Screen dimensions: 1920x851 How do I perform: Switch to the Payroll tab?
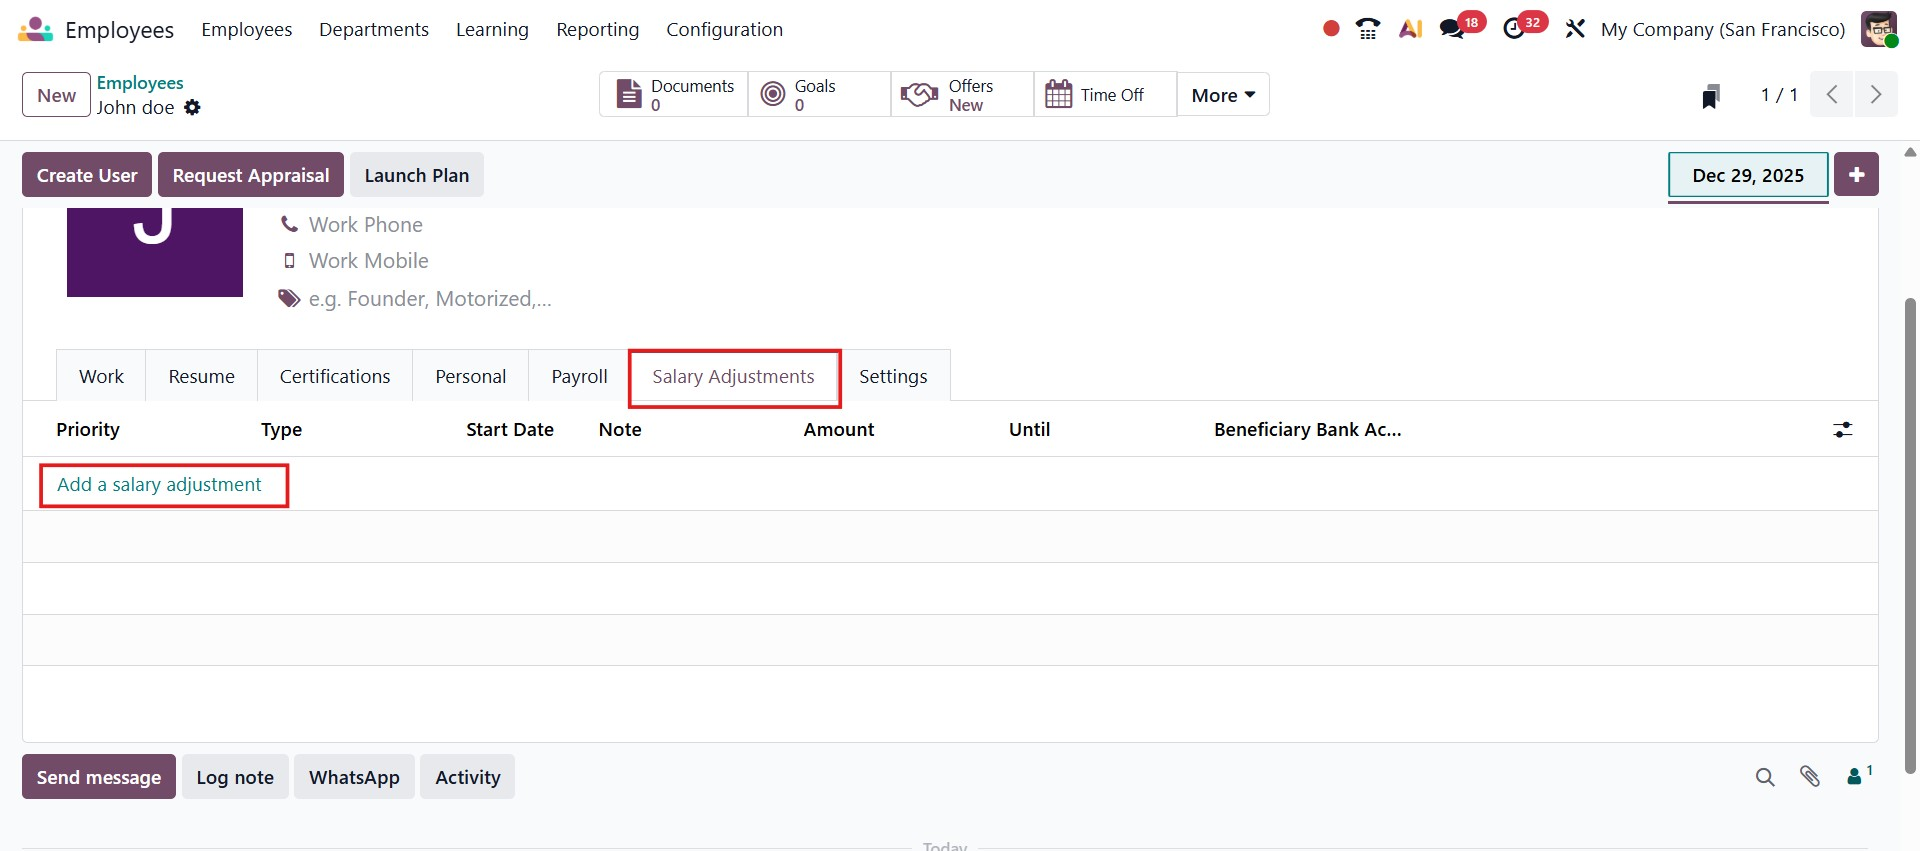(579, 377)
